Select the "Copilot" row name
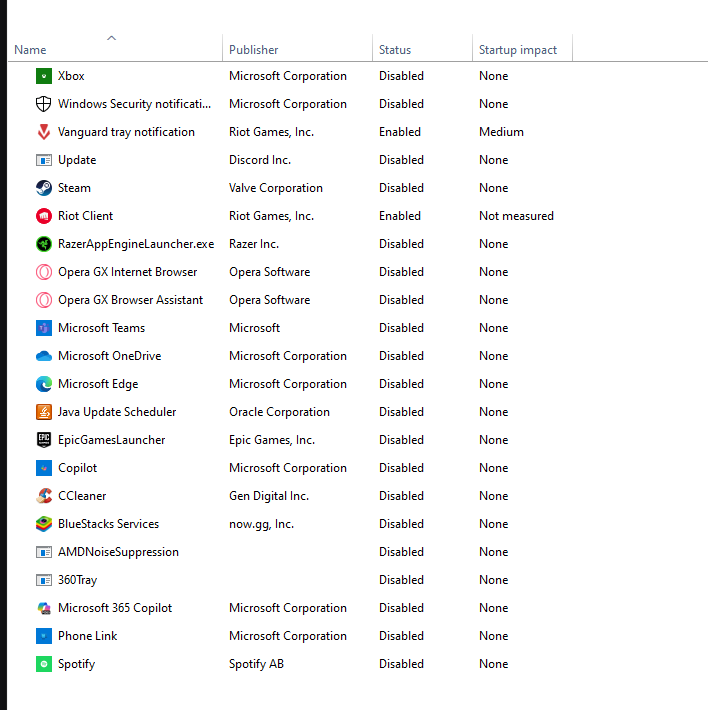The width and height of the screenshot is (708, 710). tap(77, 468)
